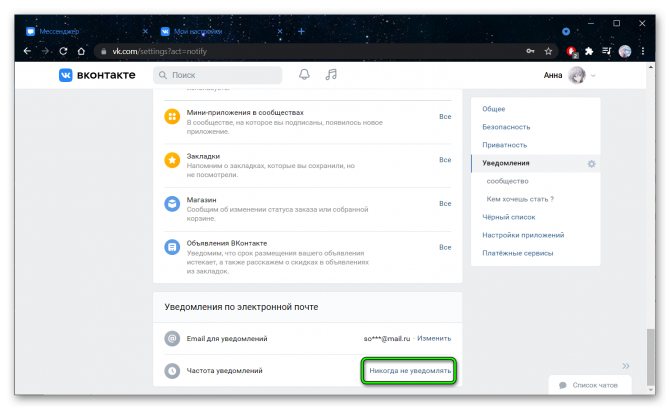Open the Никогда не уведомлять frequency dropdown
Image resolution: width=670 pixels, height=410 pixels.
[409, 371]
